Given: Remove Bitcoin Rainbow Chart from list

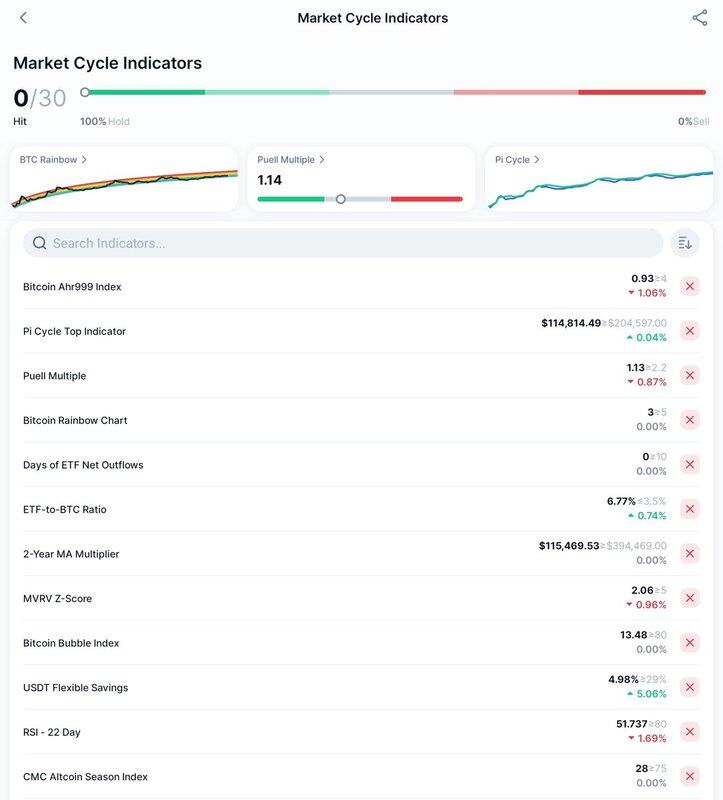Looking at the screenshot, I should (690, 420).
